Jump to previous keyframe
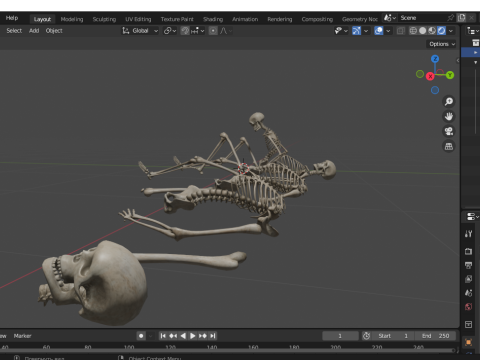Image resolution: width=480 pixels, height=360 pixels. [173, 336]
